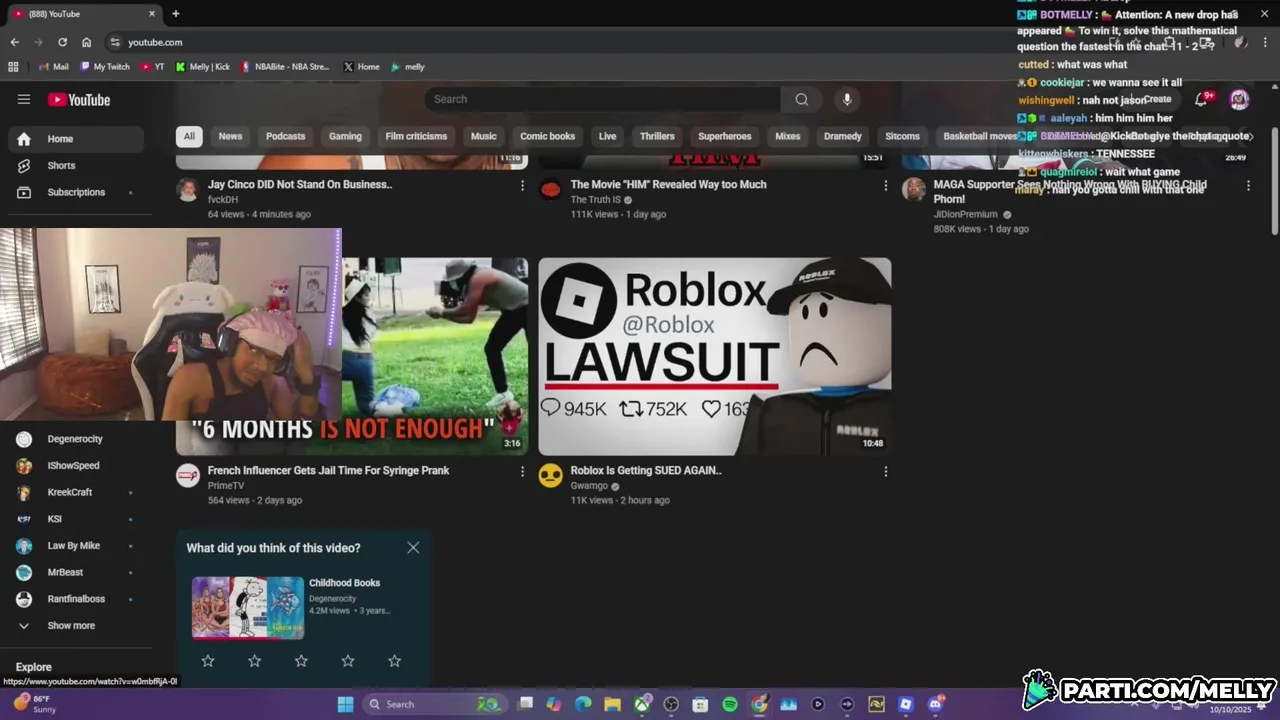The width and height of the screenshot is (1280, 720).
Task: Select the Superheroes filter chip
Action: click(724, 136)
